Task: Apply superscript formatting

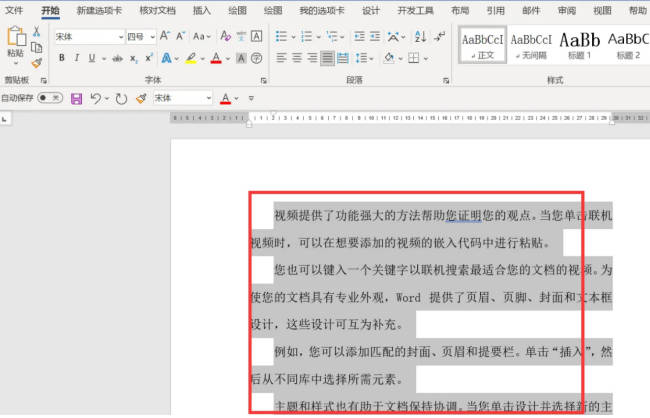Action: coord(149,58)
